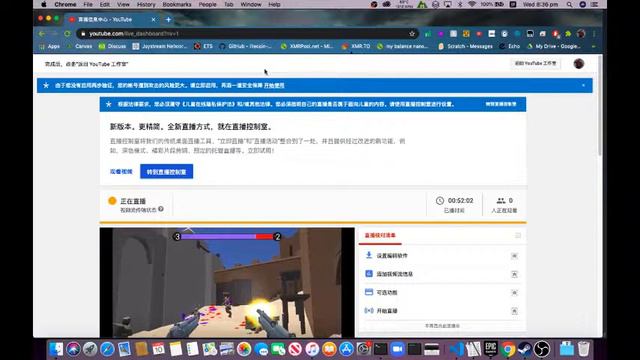Screen dimensions: 640x360
Task: Click the page vertical scrollbar
Action: (600, 106)
